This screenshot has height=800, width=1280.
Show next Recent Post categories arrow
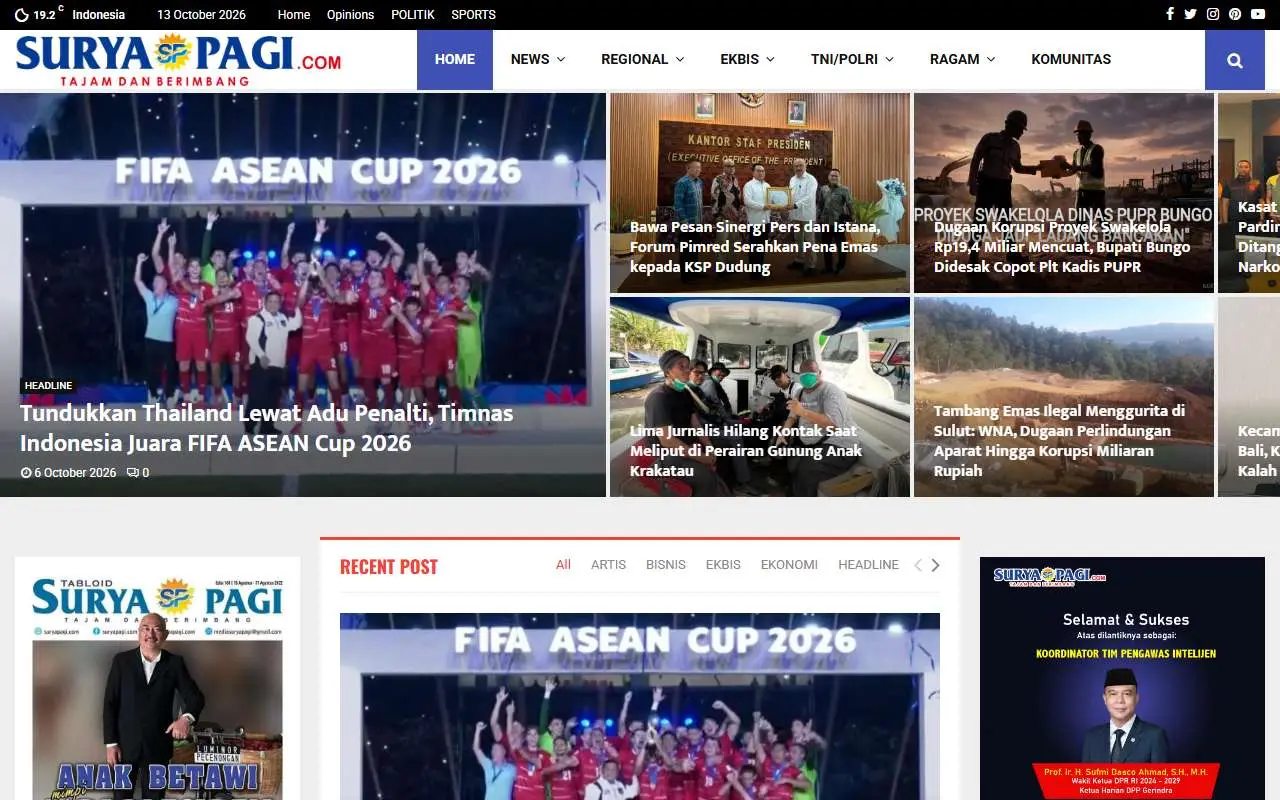point(935,565)
